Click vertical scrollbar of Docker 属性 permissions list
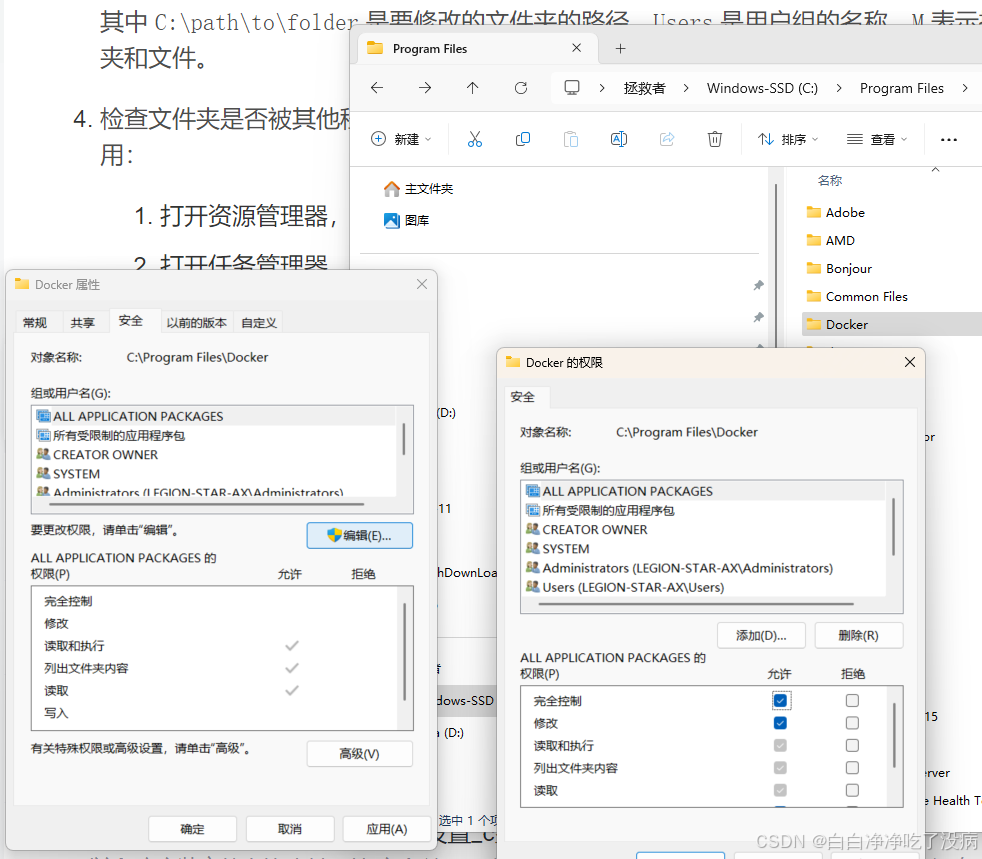The image size is (982, 859). (405, 651)
